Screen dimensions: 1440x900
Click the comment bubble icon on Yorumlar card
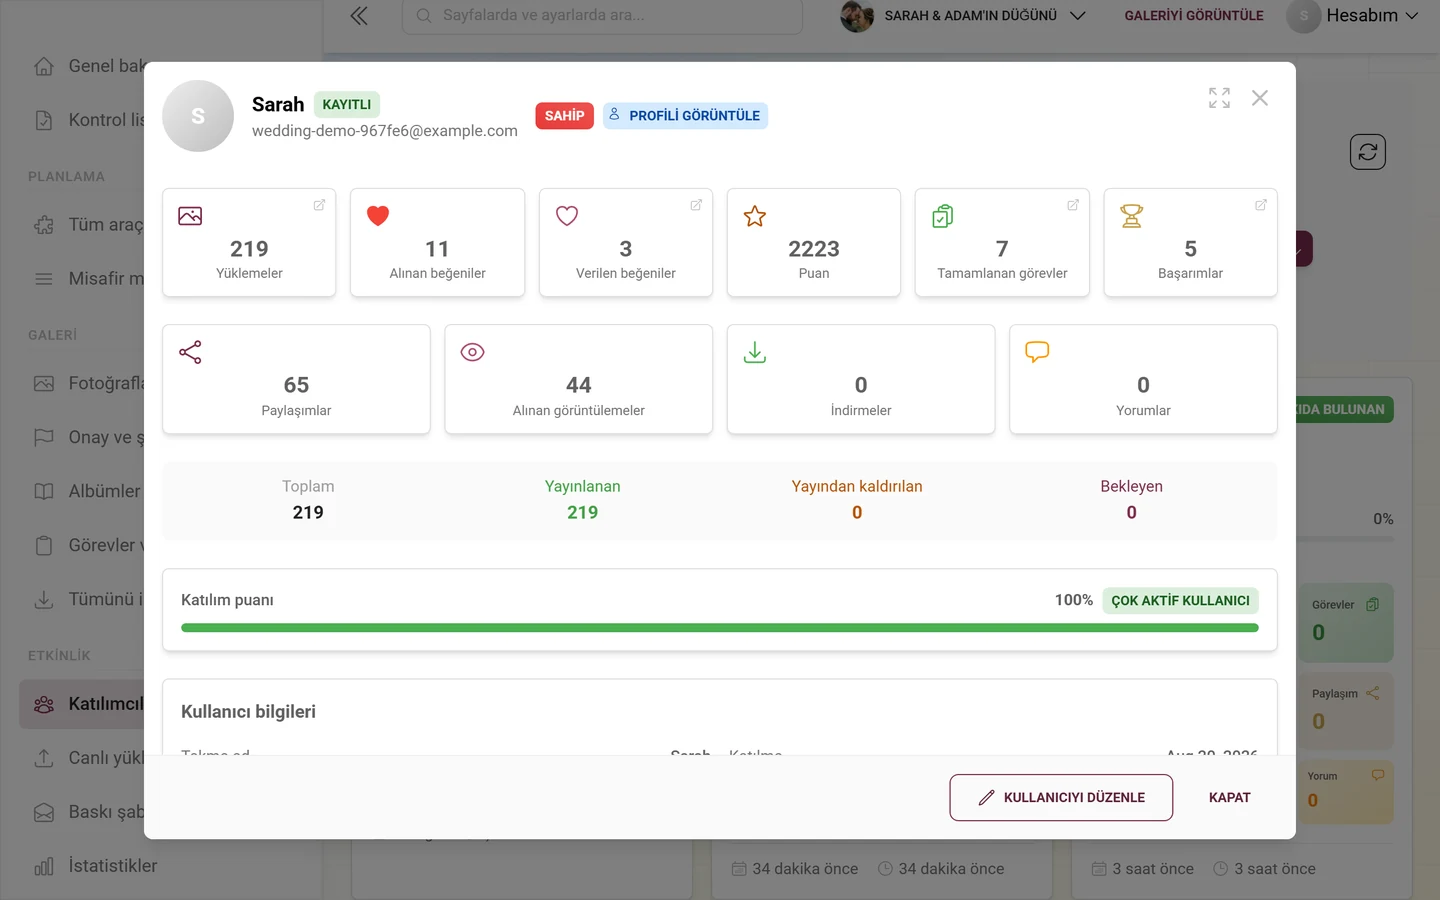[x=1037, y=352]
